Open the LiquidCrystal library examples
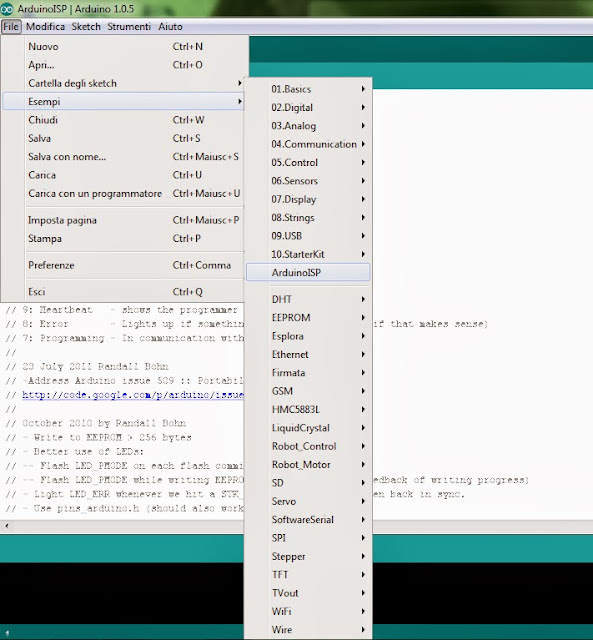 (308, 428)
